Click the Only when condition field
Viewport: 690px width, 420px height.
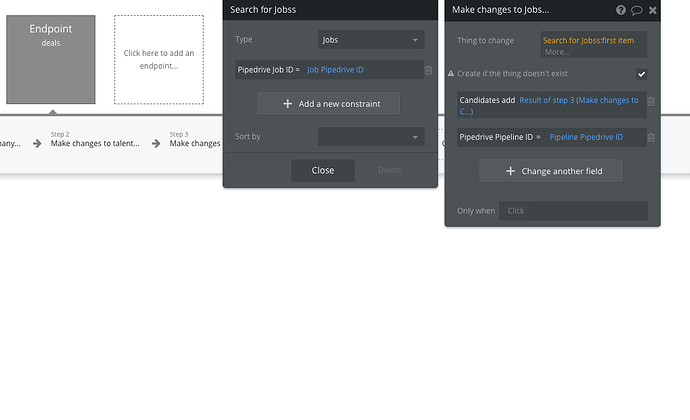tap(574, 211)
